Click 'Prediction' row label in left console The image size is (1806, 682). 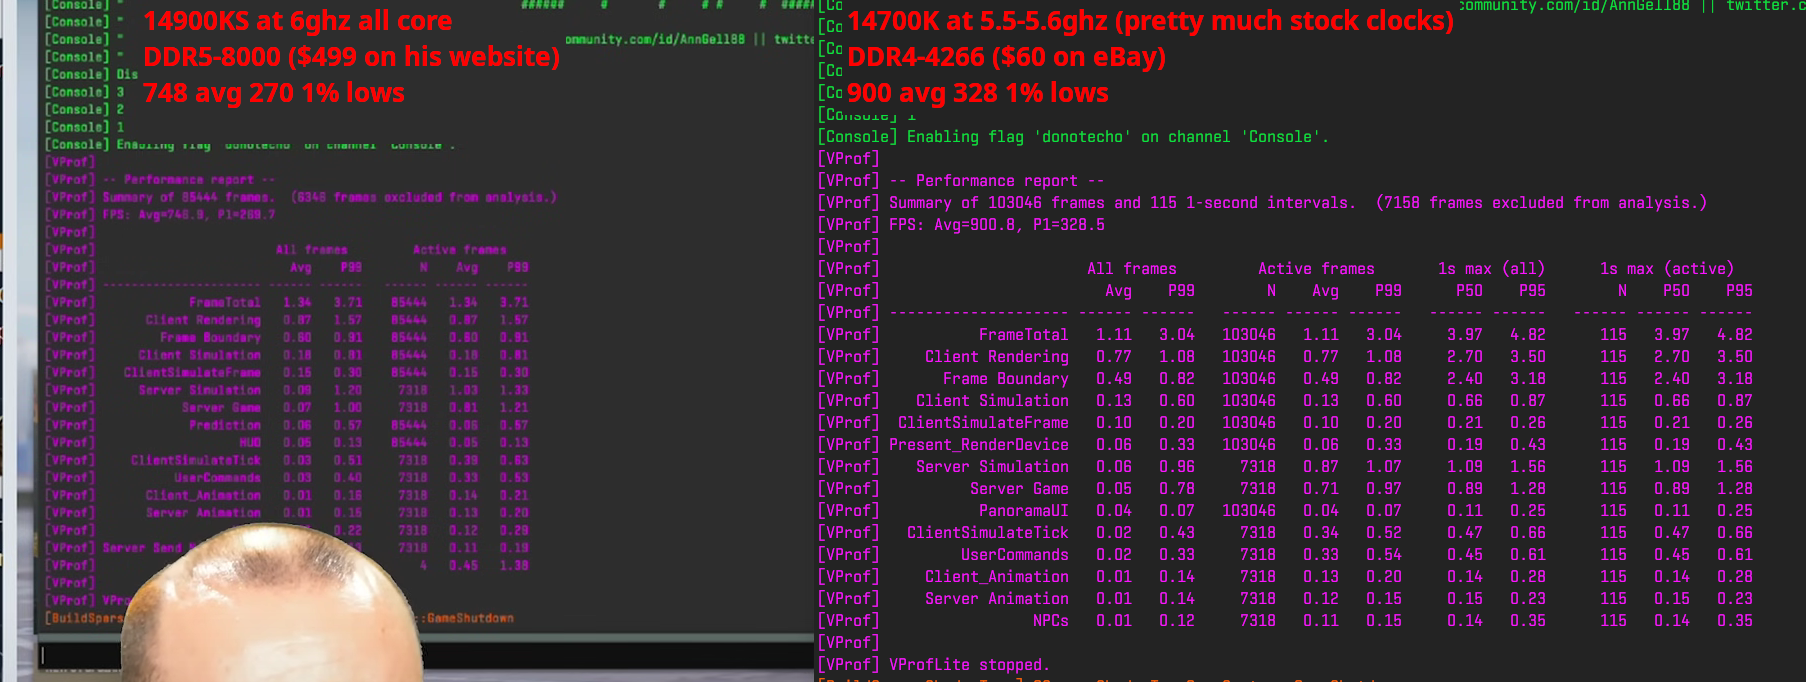pyautogui.click(x=225, y=425)
